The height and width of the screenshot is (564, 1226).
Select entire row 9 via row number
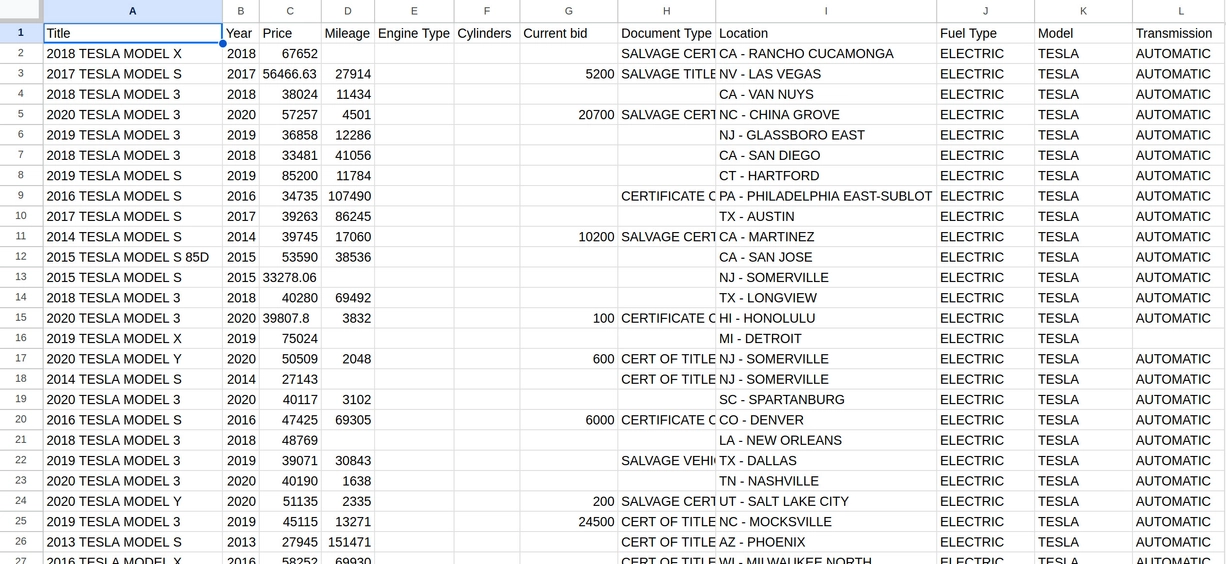21,196
